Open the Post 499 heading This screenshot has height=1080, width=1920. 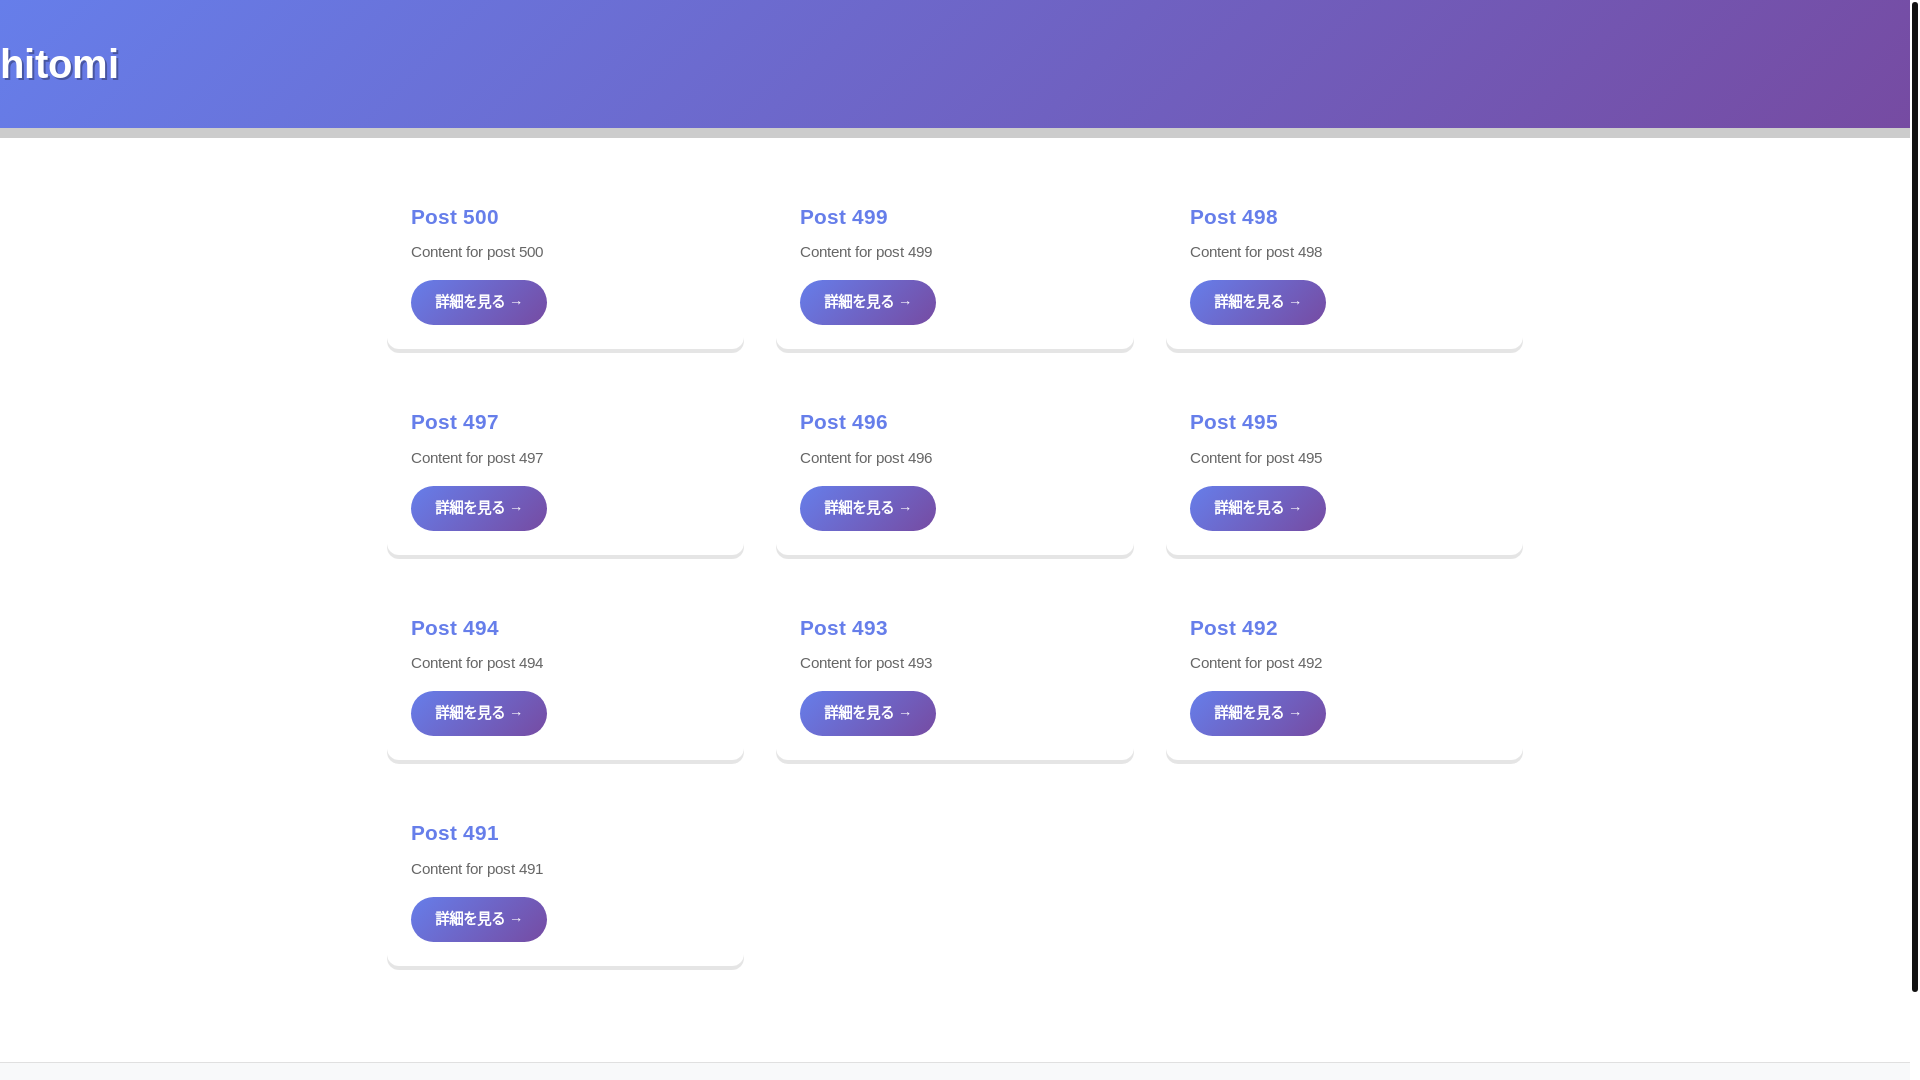coord(843,217)
